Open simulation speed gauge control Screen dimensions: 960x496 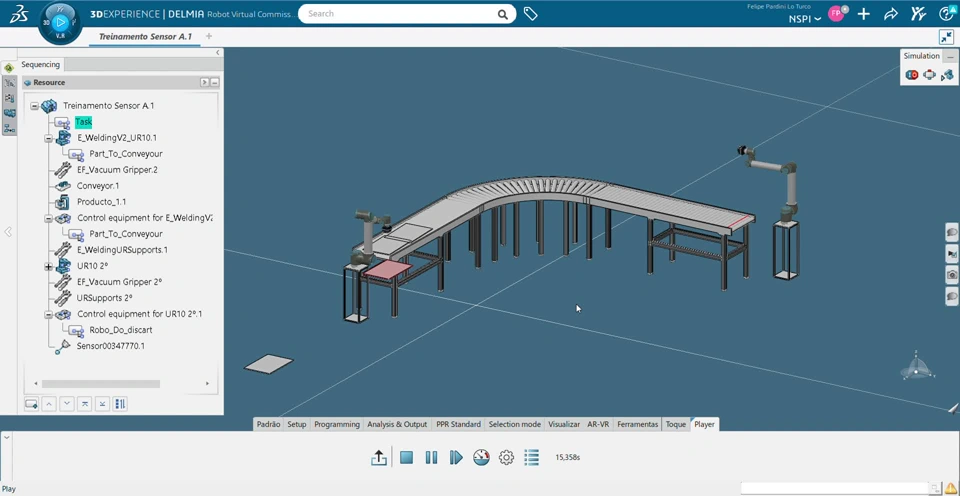(x=481, y=457)
